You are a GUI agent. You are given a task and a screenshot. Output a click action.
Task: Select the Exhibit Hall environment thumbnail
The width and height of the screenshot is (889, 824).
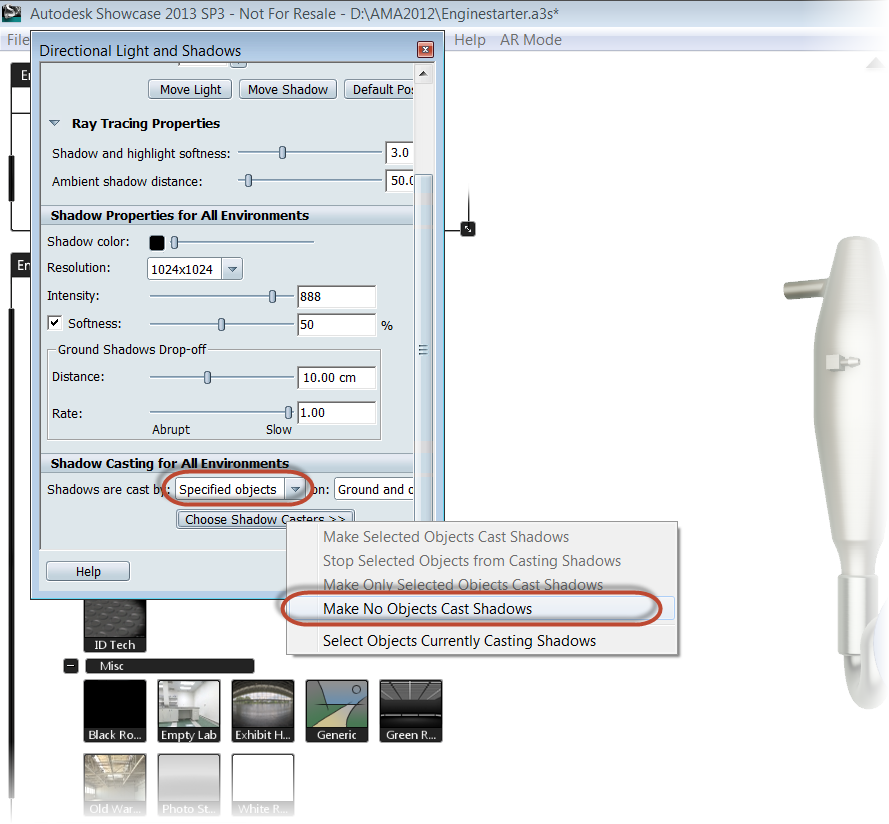263,711
